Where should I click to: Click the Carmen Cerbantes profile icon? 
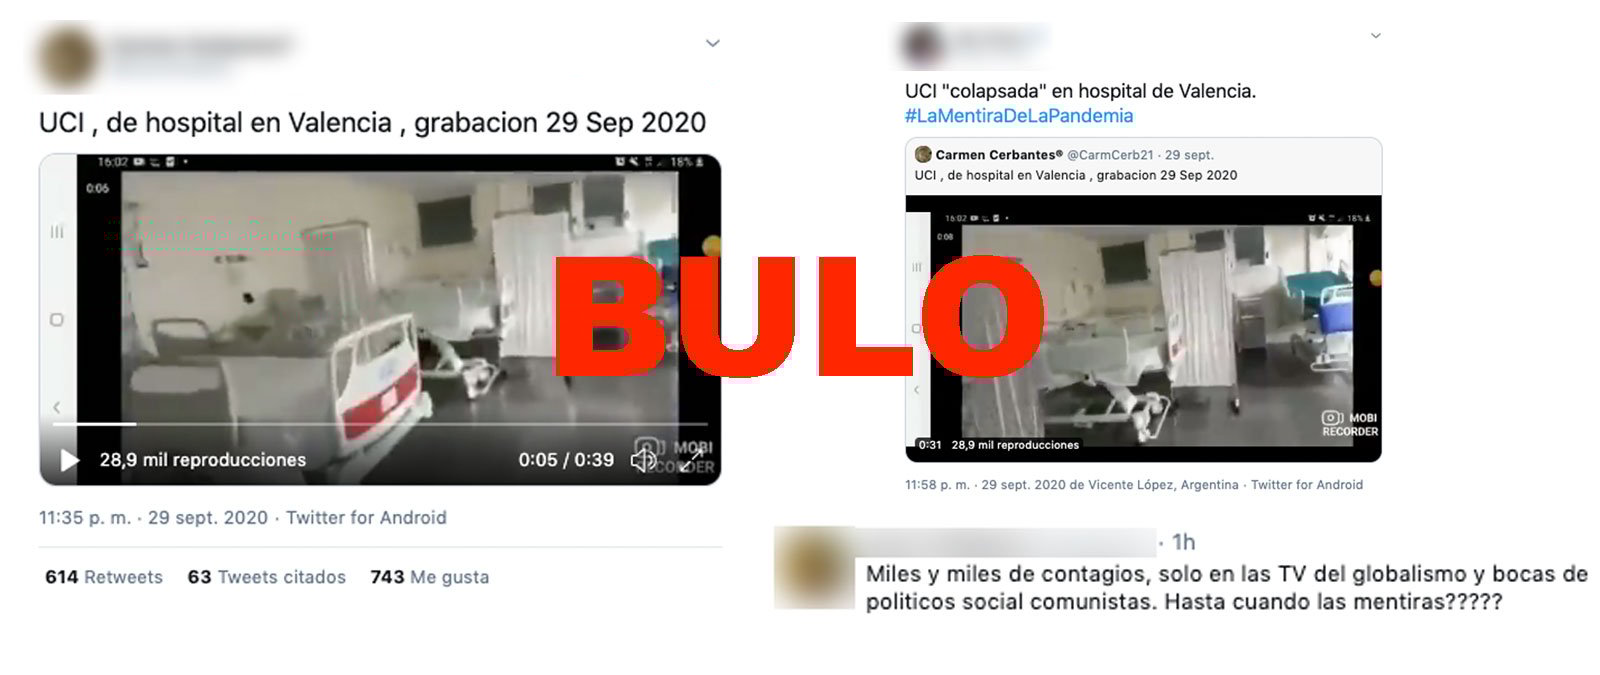click(x=923, y=155)
